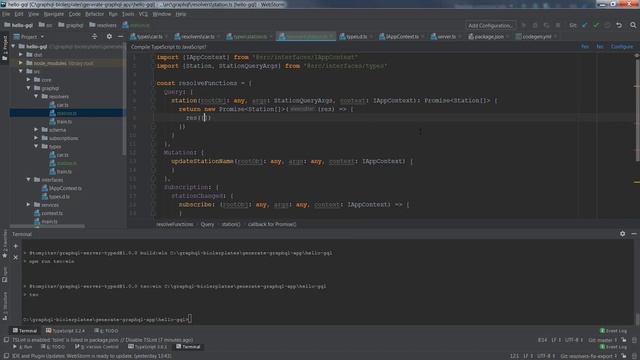The image size is (640, 360).
Task: Collapse the interfaces folder
Action: tap(29, 180)
